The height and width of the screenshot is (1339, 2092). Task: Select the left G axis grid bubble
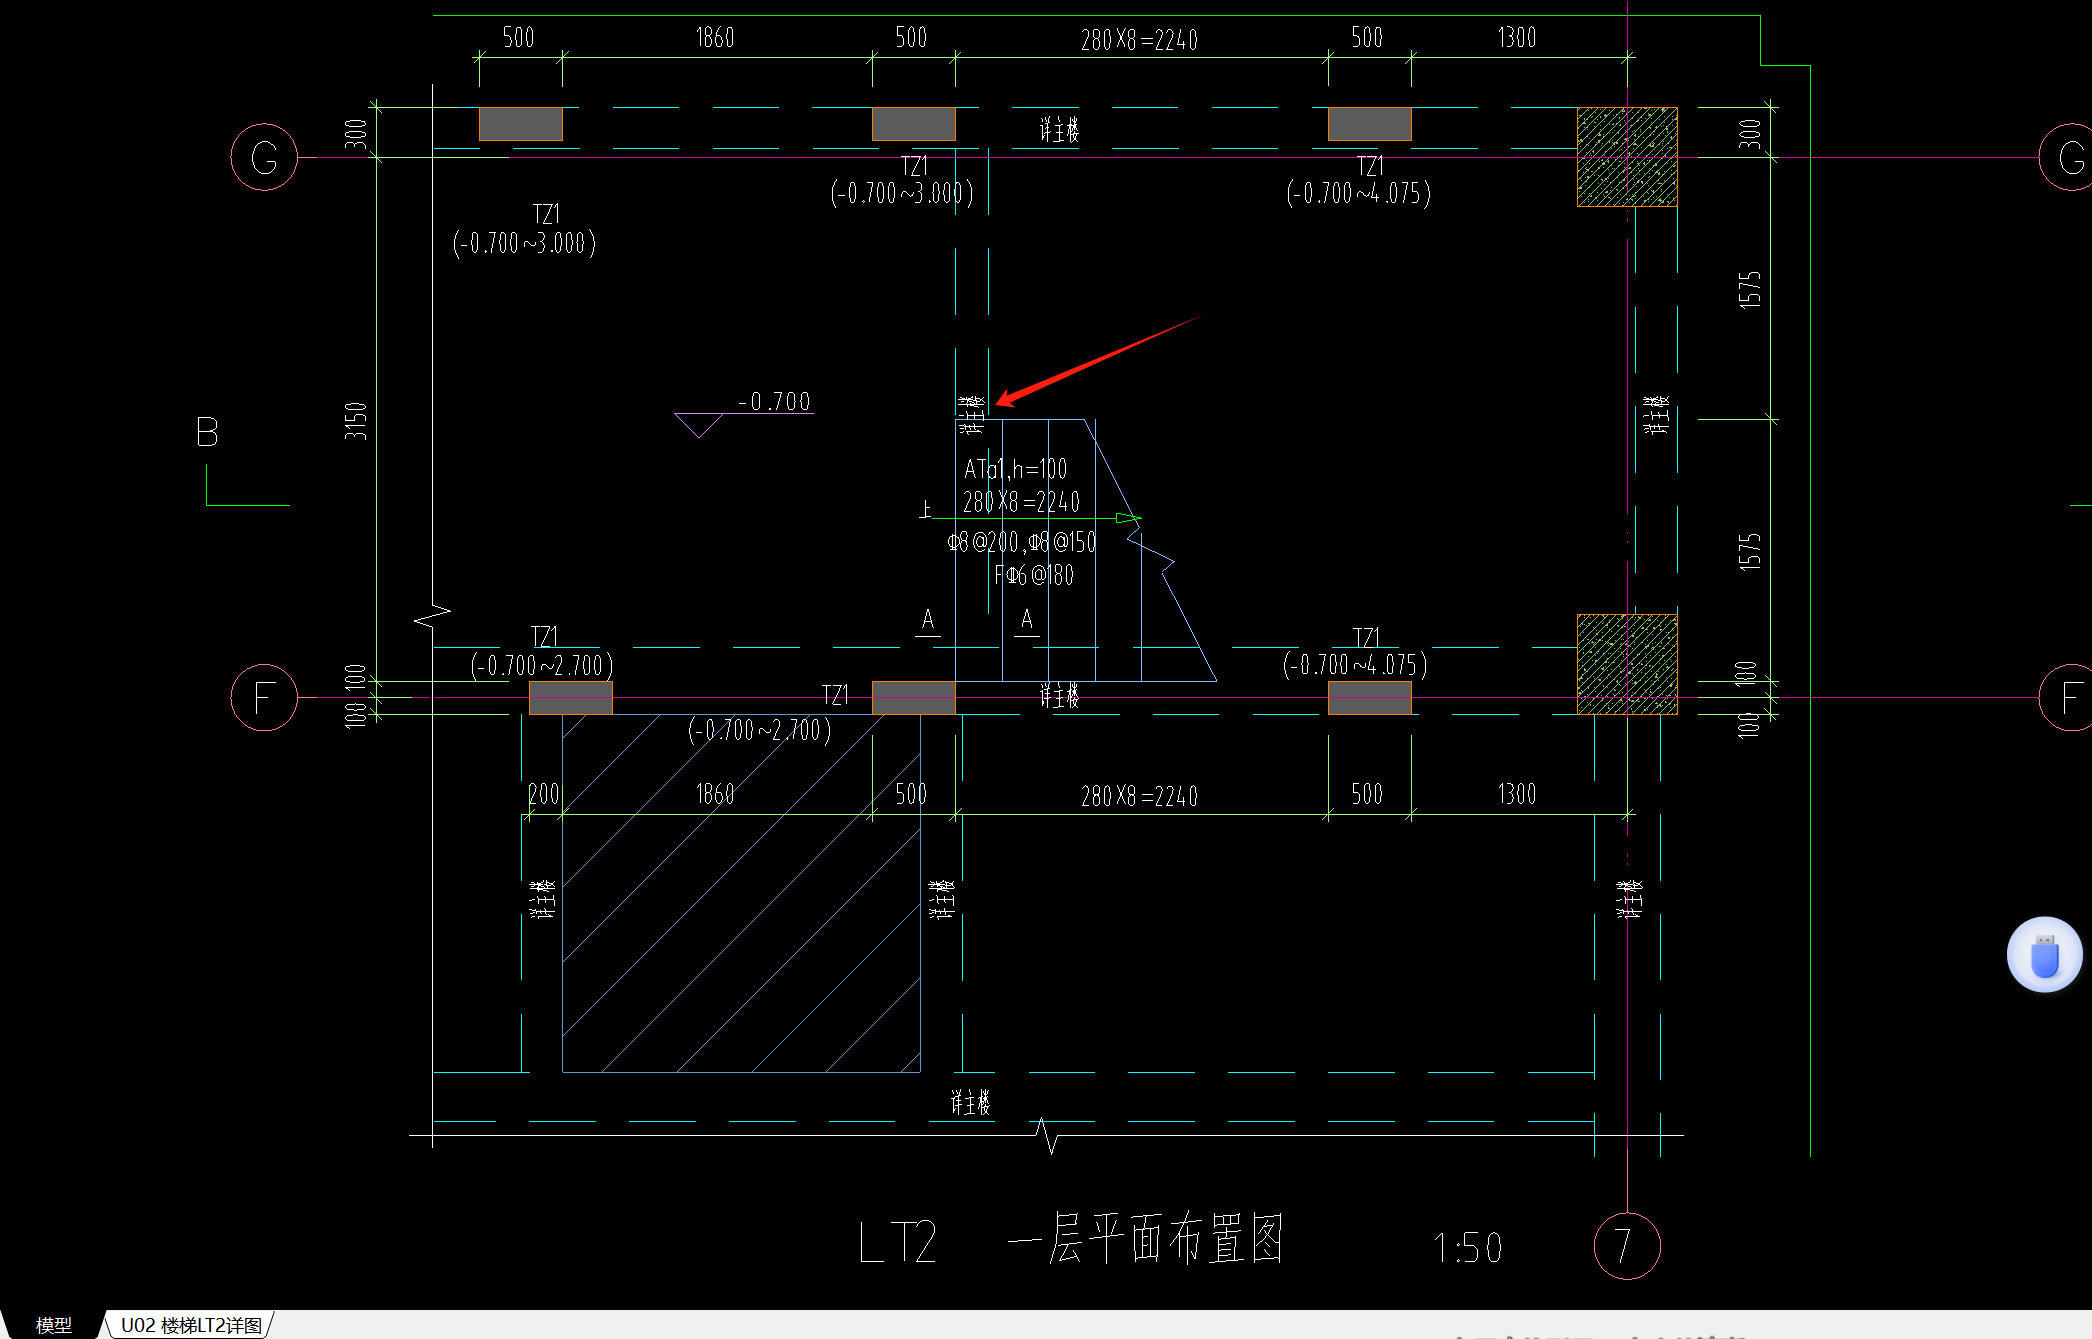coord(264,157)
